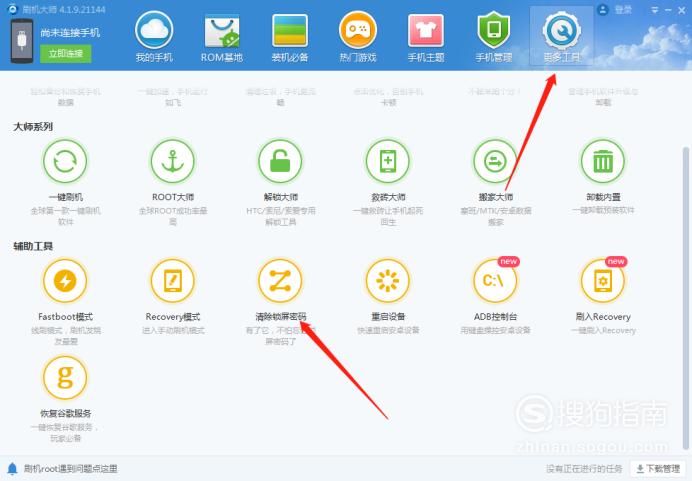The width and height of the screenshot is (692, 481).
Task: Click ADB控制台 label text
Action: click(496, 317)
